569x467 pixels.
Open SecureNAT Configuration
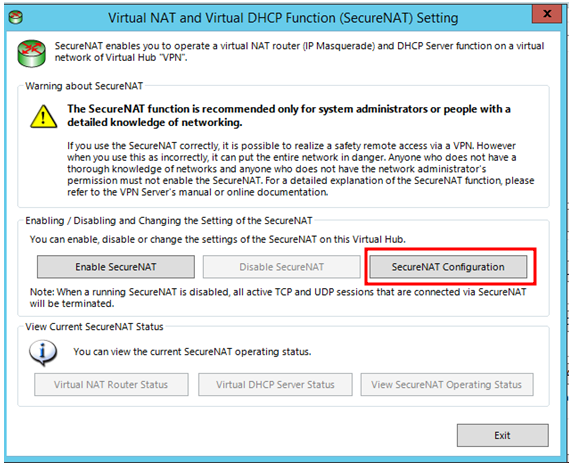click(448, 267)
